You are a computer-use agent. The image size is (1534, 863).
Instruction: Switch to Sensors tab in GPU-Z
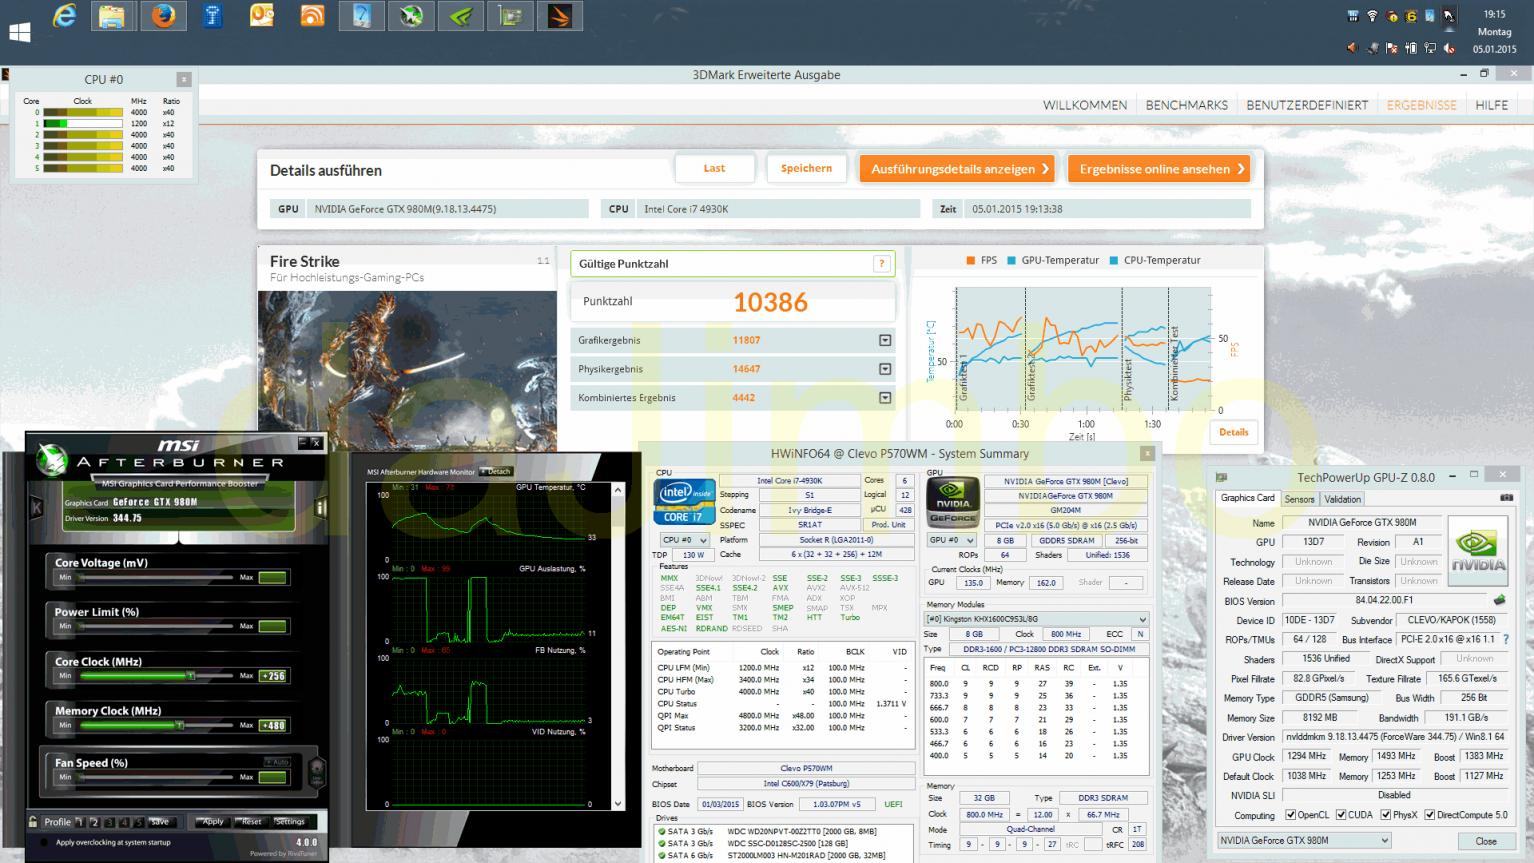(x=1299, y=499)
